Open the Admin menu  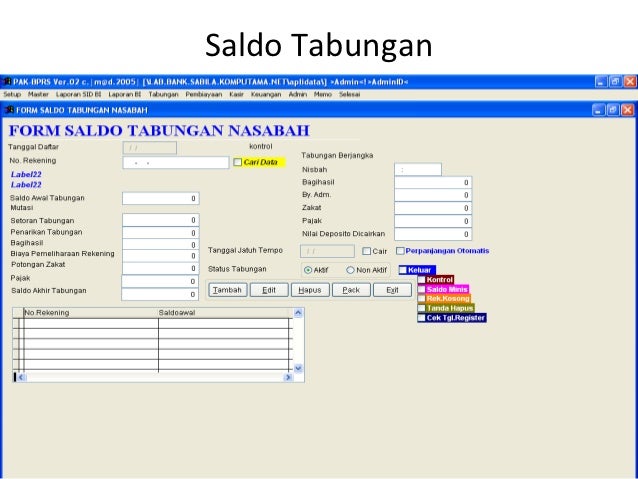(x=297, y=94)
